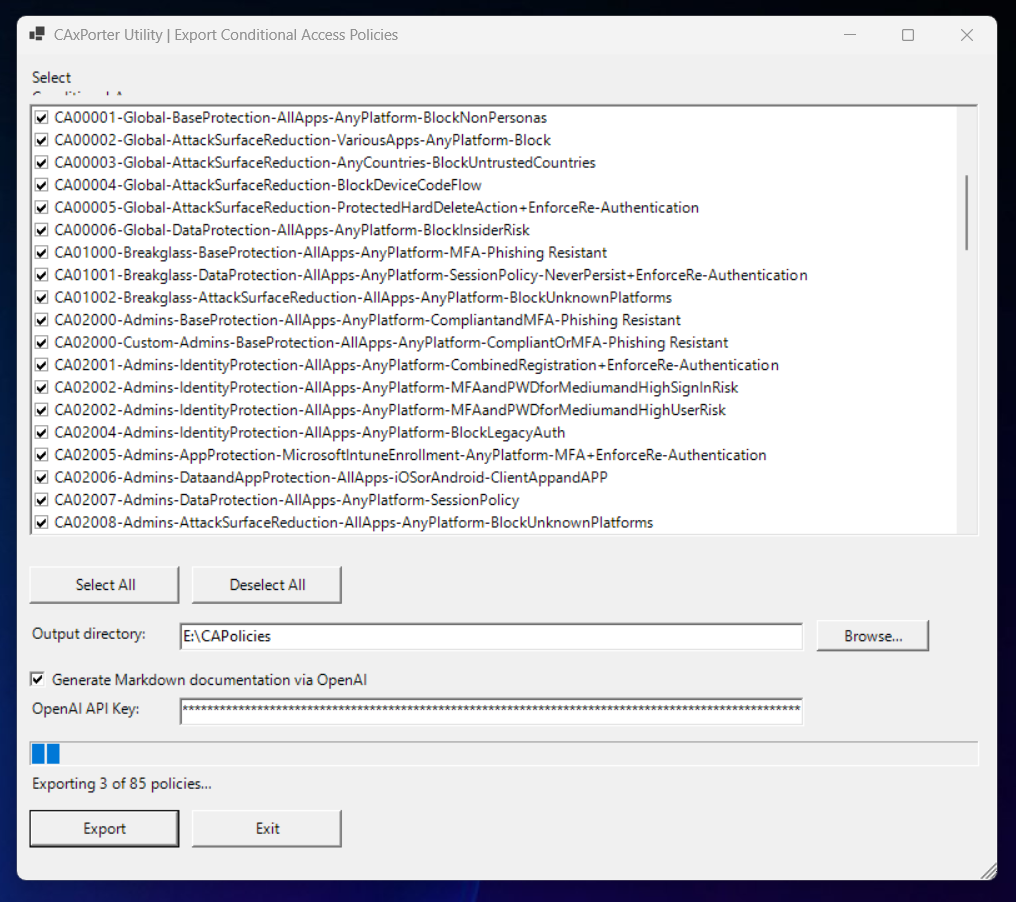
Task: Uncheck CA00001-Global-BaseProtection policy checkbox
Action: (x=41, y=118)
